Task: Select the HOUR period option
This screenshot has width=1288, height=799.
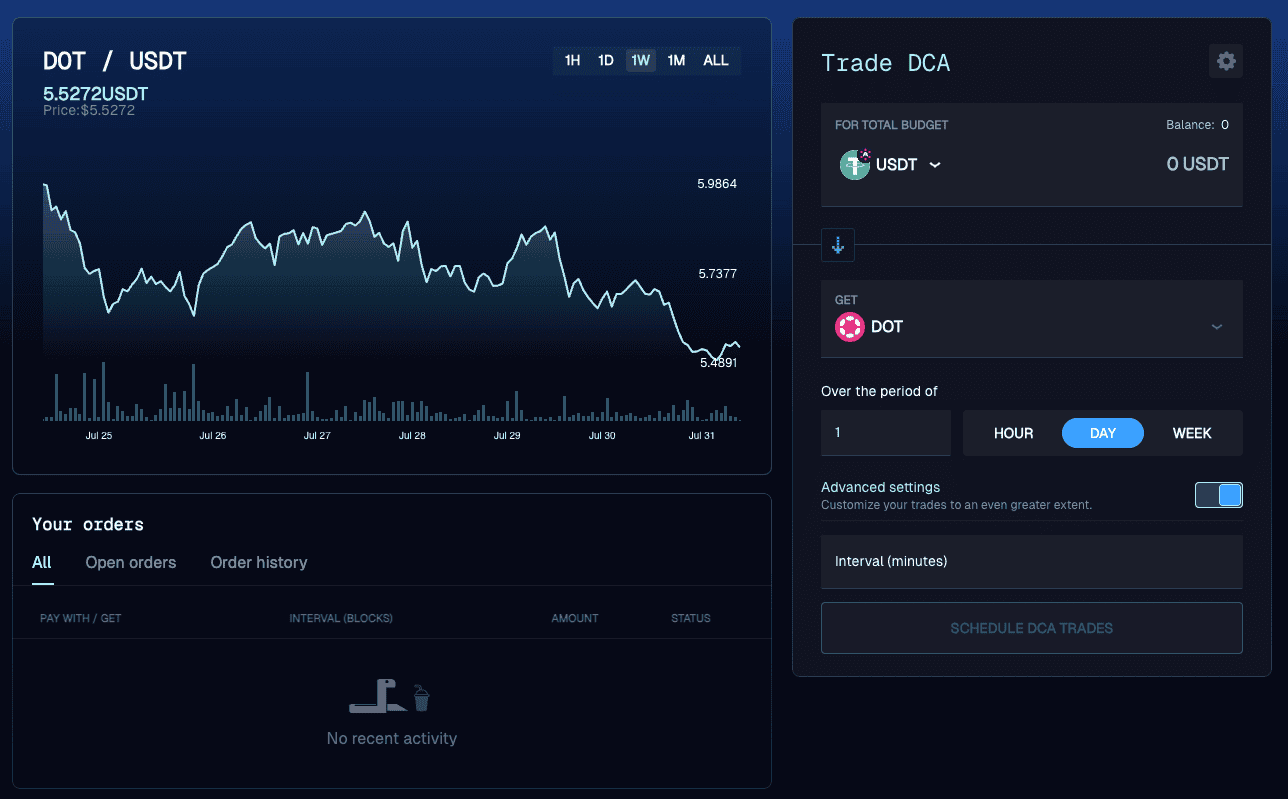Action: tap(1013, 433)
